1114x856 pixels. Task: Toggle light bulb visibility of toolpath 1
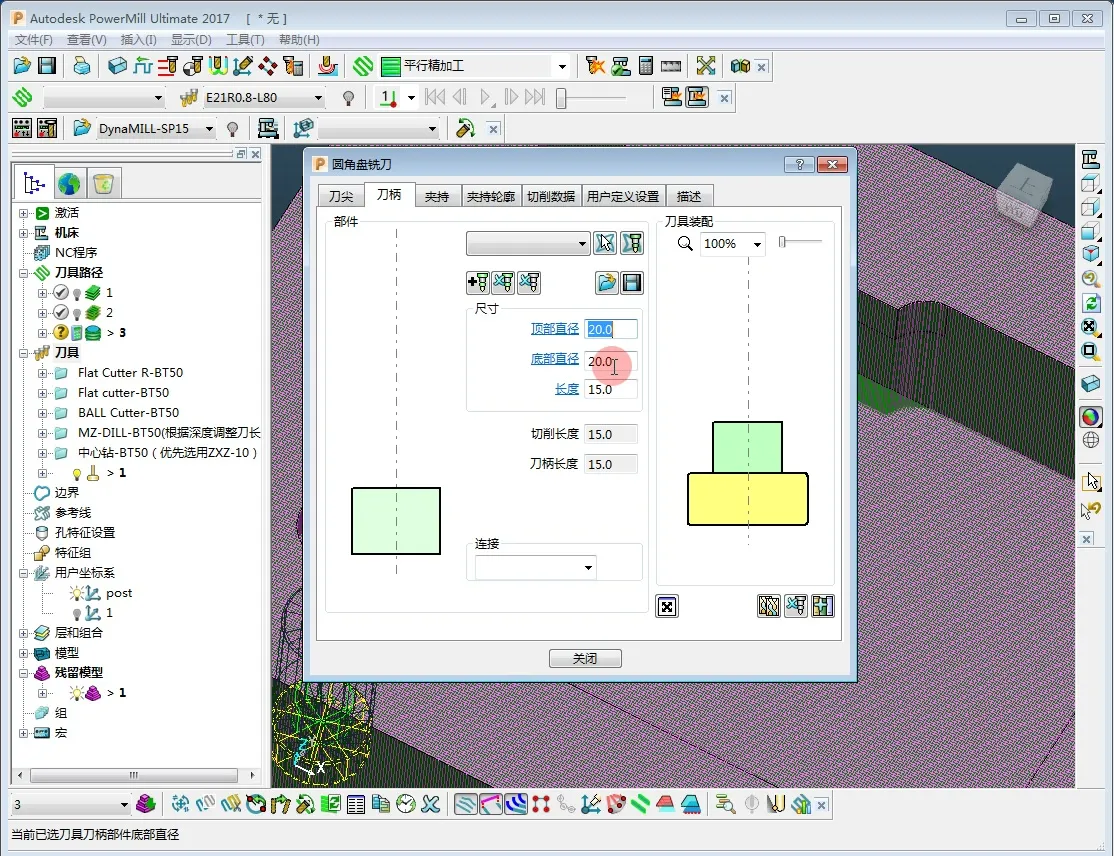coord(76,293)
